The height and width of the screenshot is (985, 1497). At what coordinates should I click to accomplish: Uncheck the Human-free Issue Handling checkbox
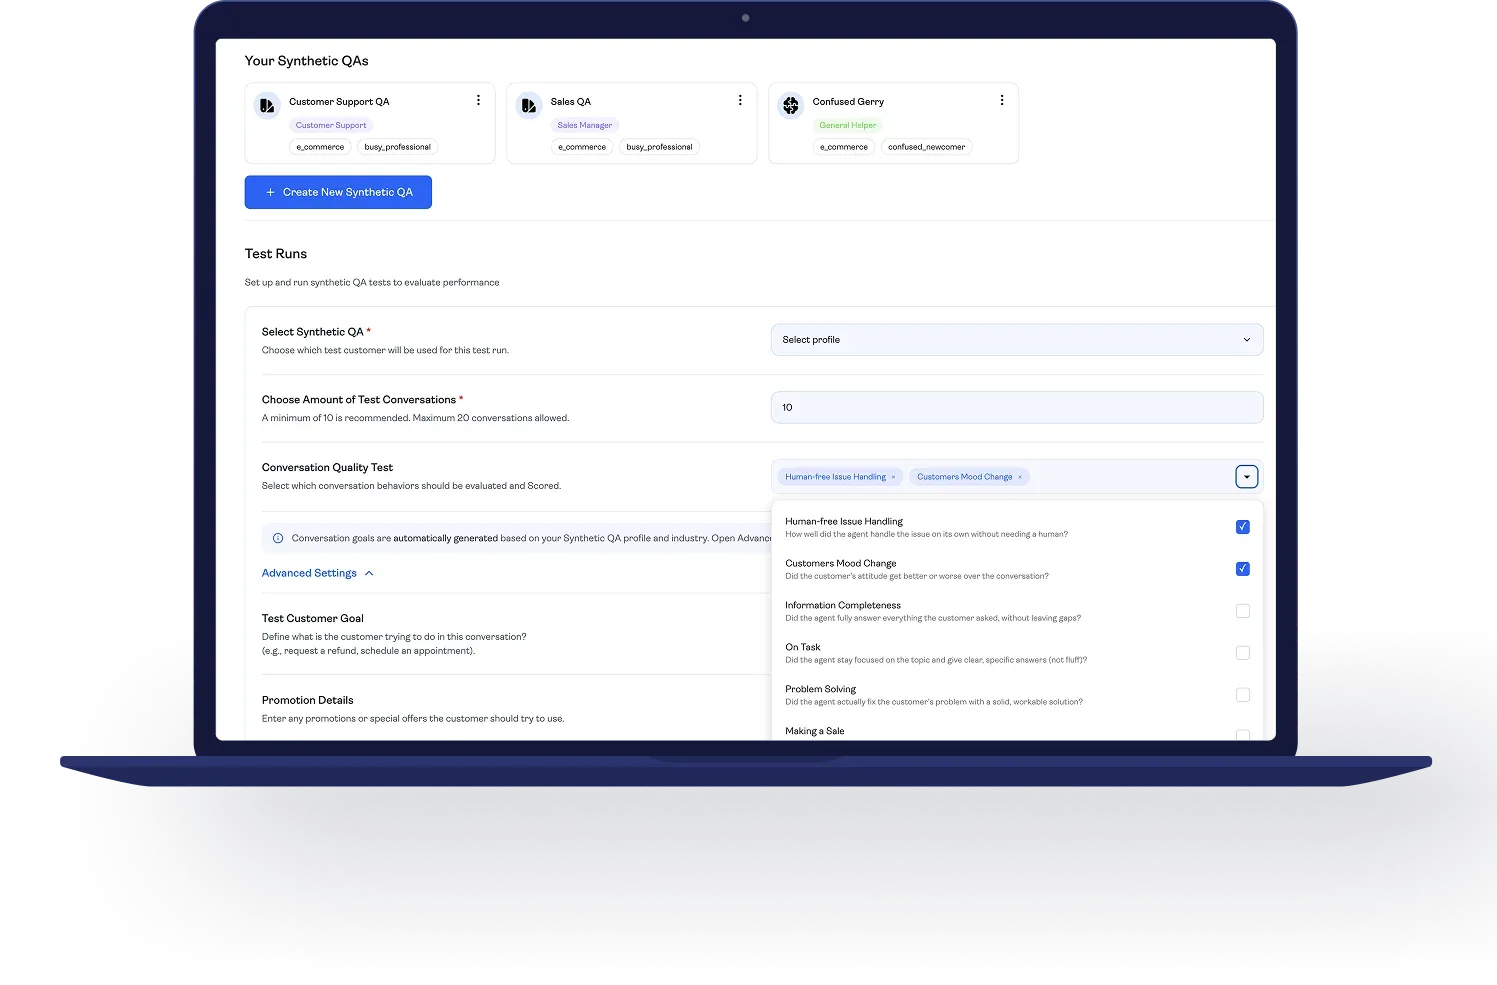pos(1242,527)
